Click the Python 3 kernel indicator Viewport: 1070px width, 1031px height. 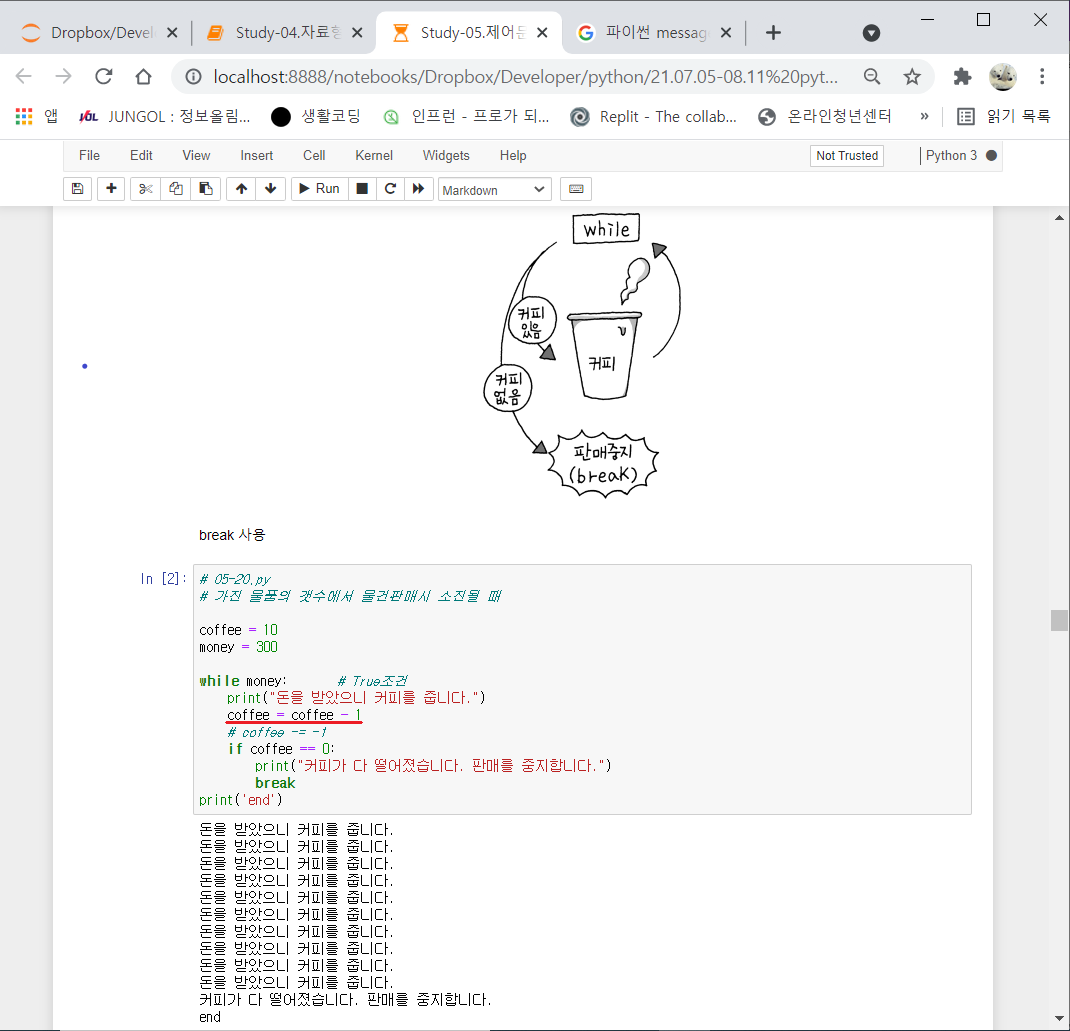point(961,156)
